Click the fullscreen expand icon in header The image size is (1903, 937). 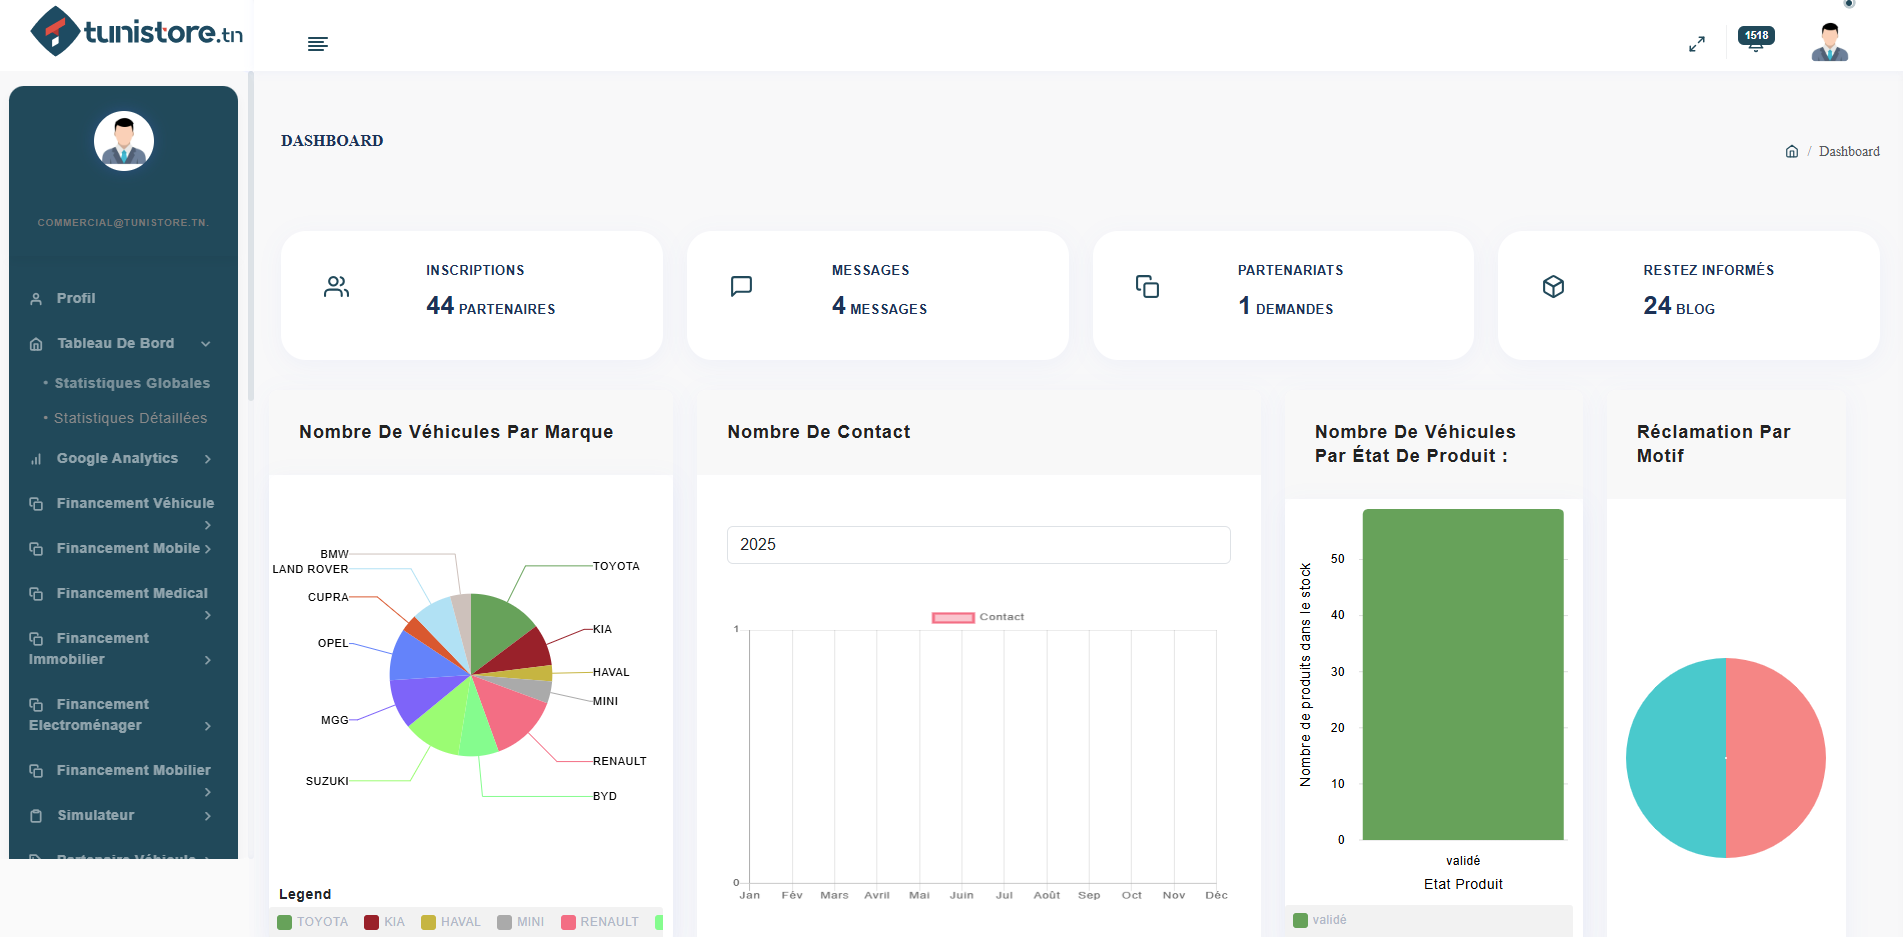coord(1697,44)
